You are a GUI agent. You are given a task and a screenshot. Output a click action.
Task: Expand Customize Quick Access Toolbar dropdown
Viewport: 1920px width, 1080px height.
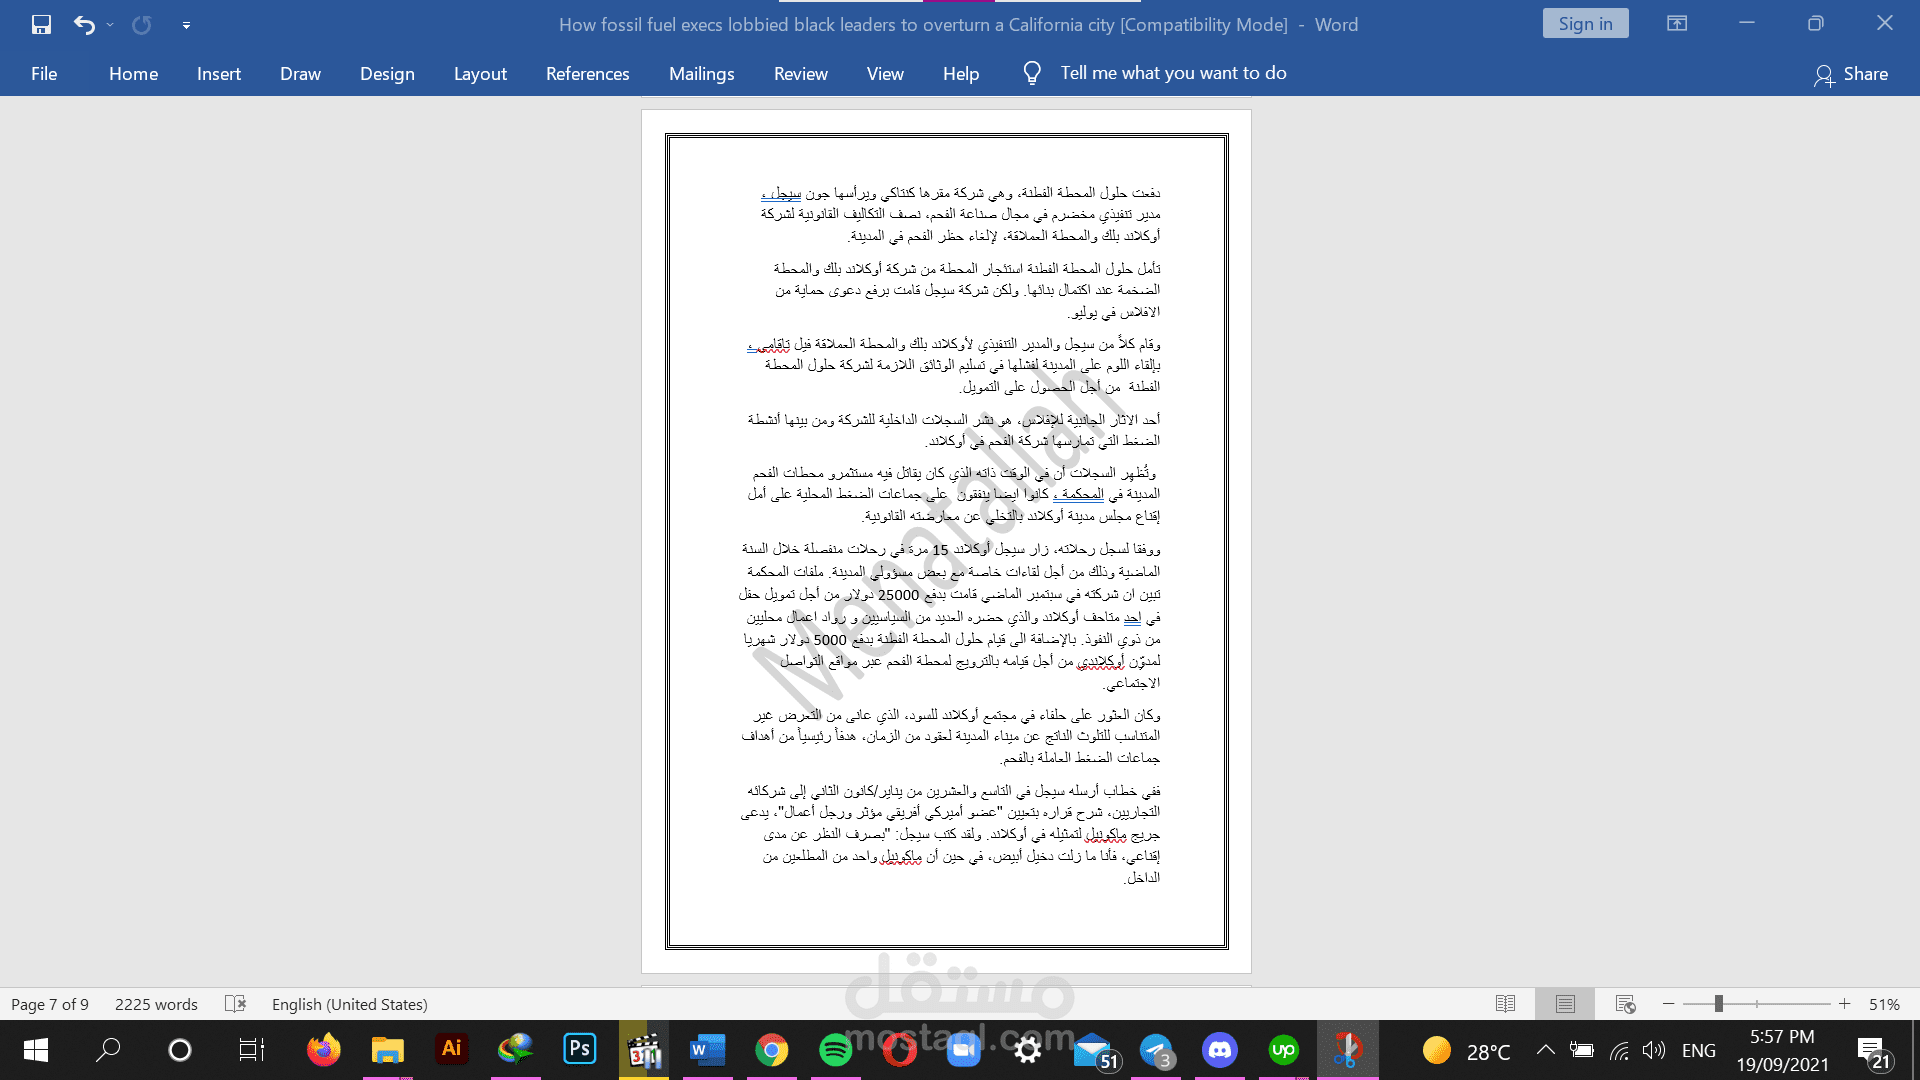(x=186, y=25)
